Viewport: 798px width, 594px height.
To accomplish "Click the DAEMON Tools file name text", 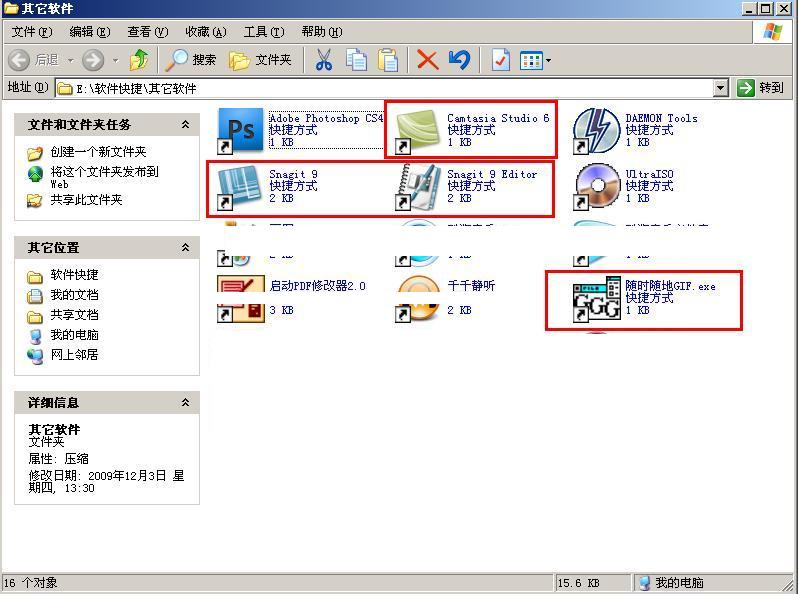I will click(x=661, y=118).
